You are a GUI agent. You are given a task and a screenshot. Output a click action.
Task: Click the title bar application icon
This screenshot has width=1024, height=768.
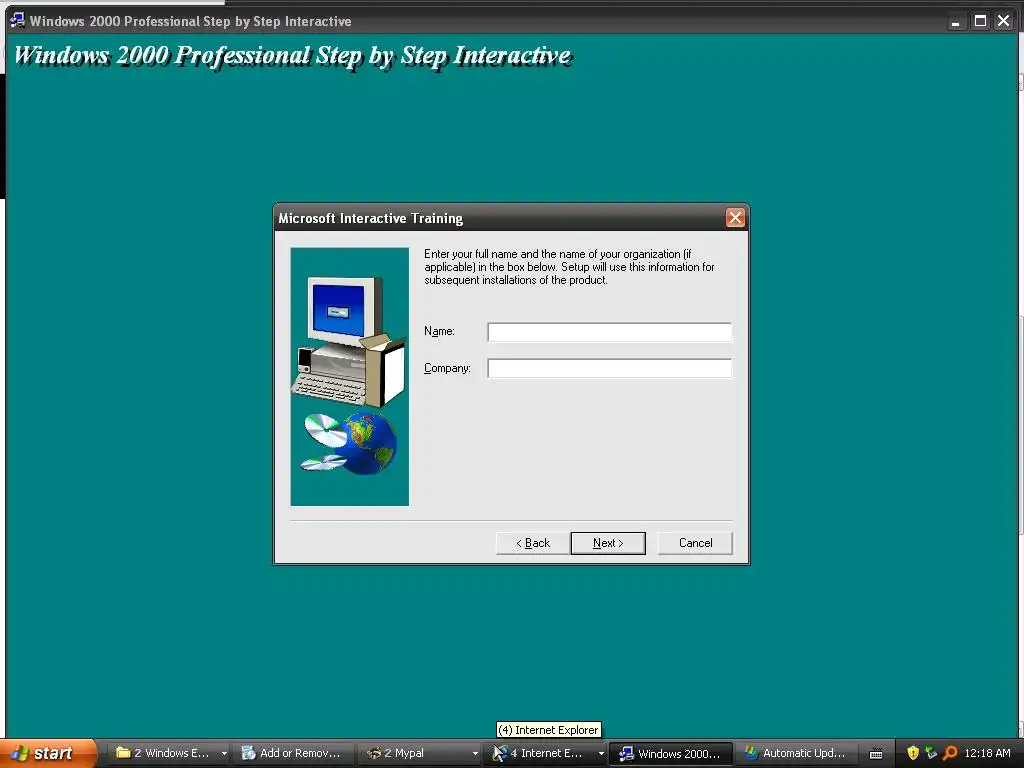click(x=17, y=20)
